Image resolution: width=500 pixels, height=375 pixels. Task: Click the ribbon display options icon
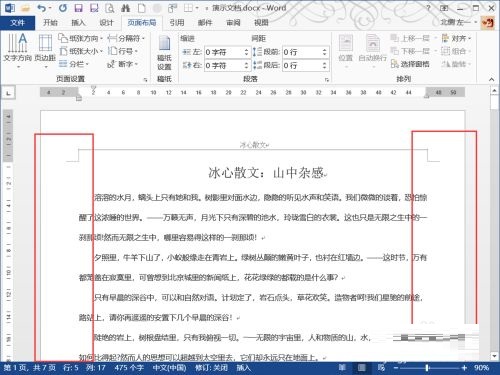click(x=444, y=8)
